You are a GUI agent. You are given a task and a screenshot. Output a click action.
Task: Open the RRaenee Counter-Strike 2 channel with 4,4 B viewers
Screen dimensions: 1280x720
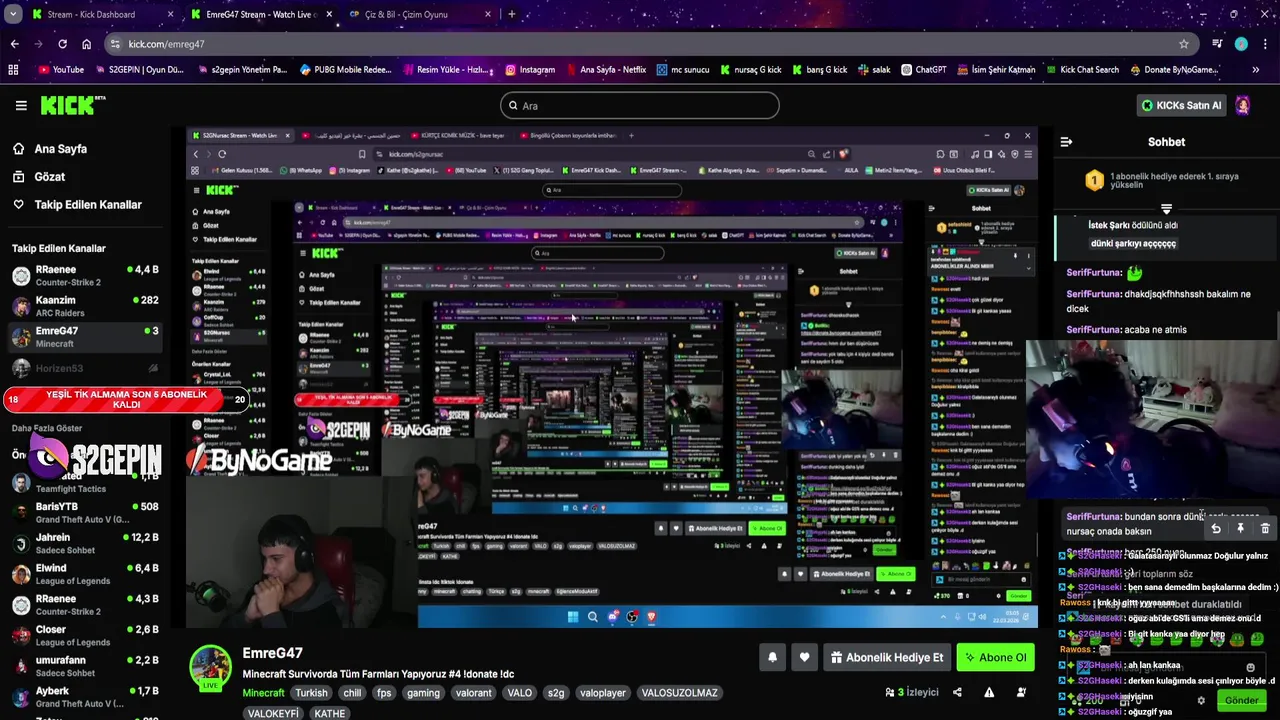click(x=85, y=276)
